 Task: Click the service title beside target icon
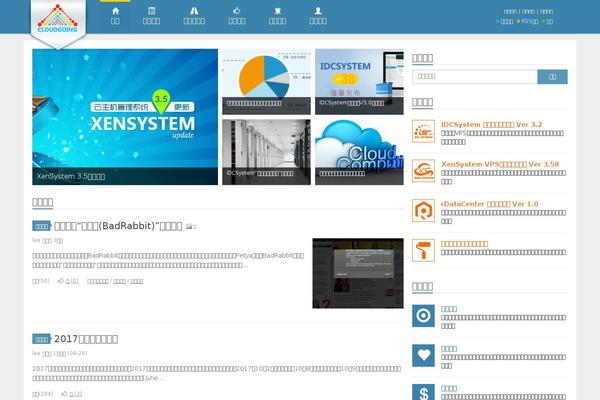[x=449, y=309]
